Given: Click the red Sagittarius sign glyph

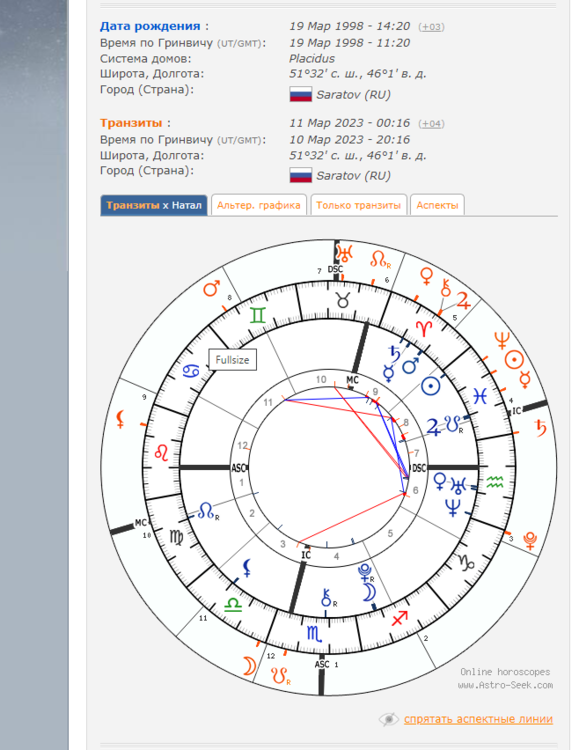Looking at the screenshot, I should (400, 618).
